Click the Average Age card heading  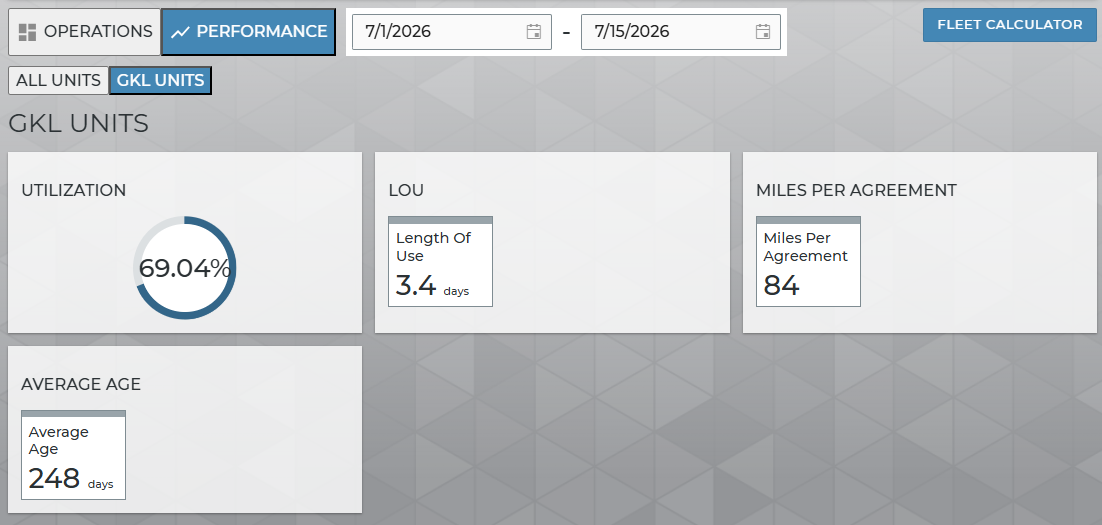[x=81, y=384]
